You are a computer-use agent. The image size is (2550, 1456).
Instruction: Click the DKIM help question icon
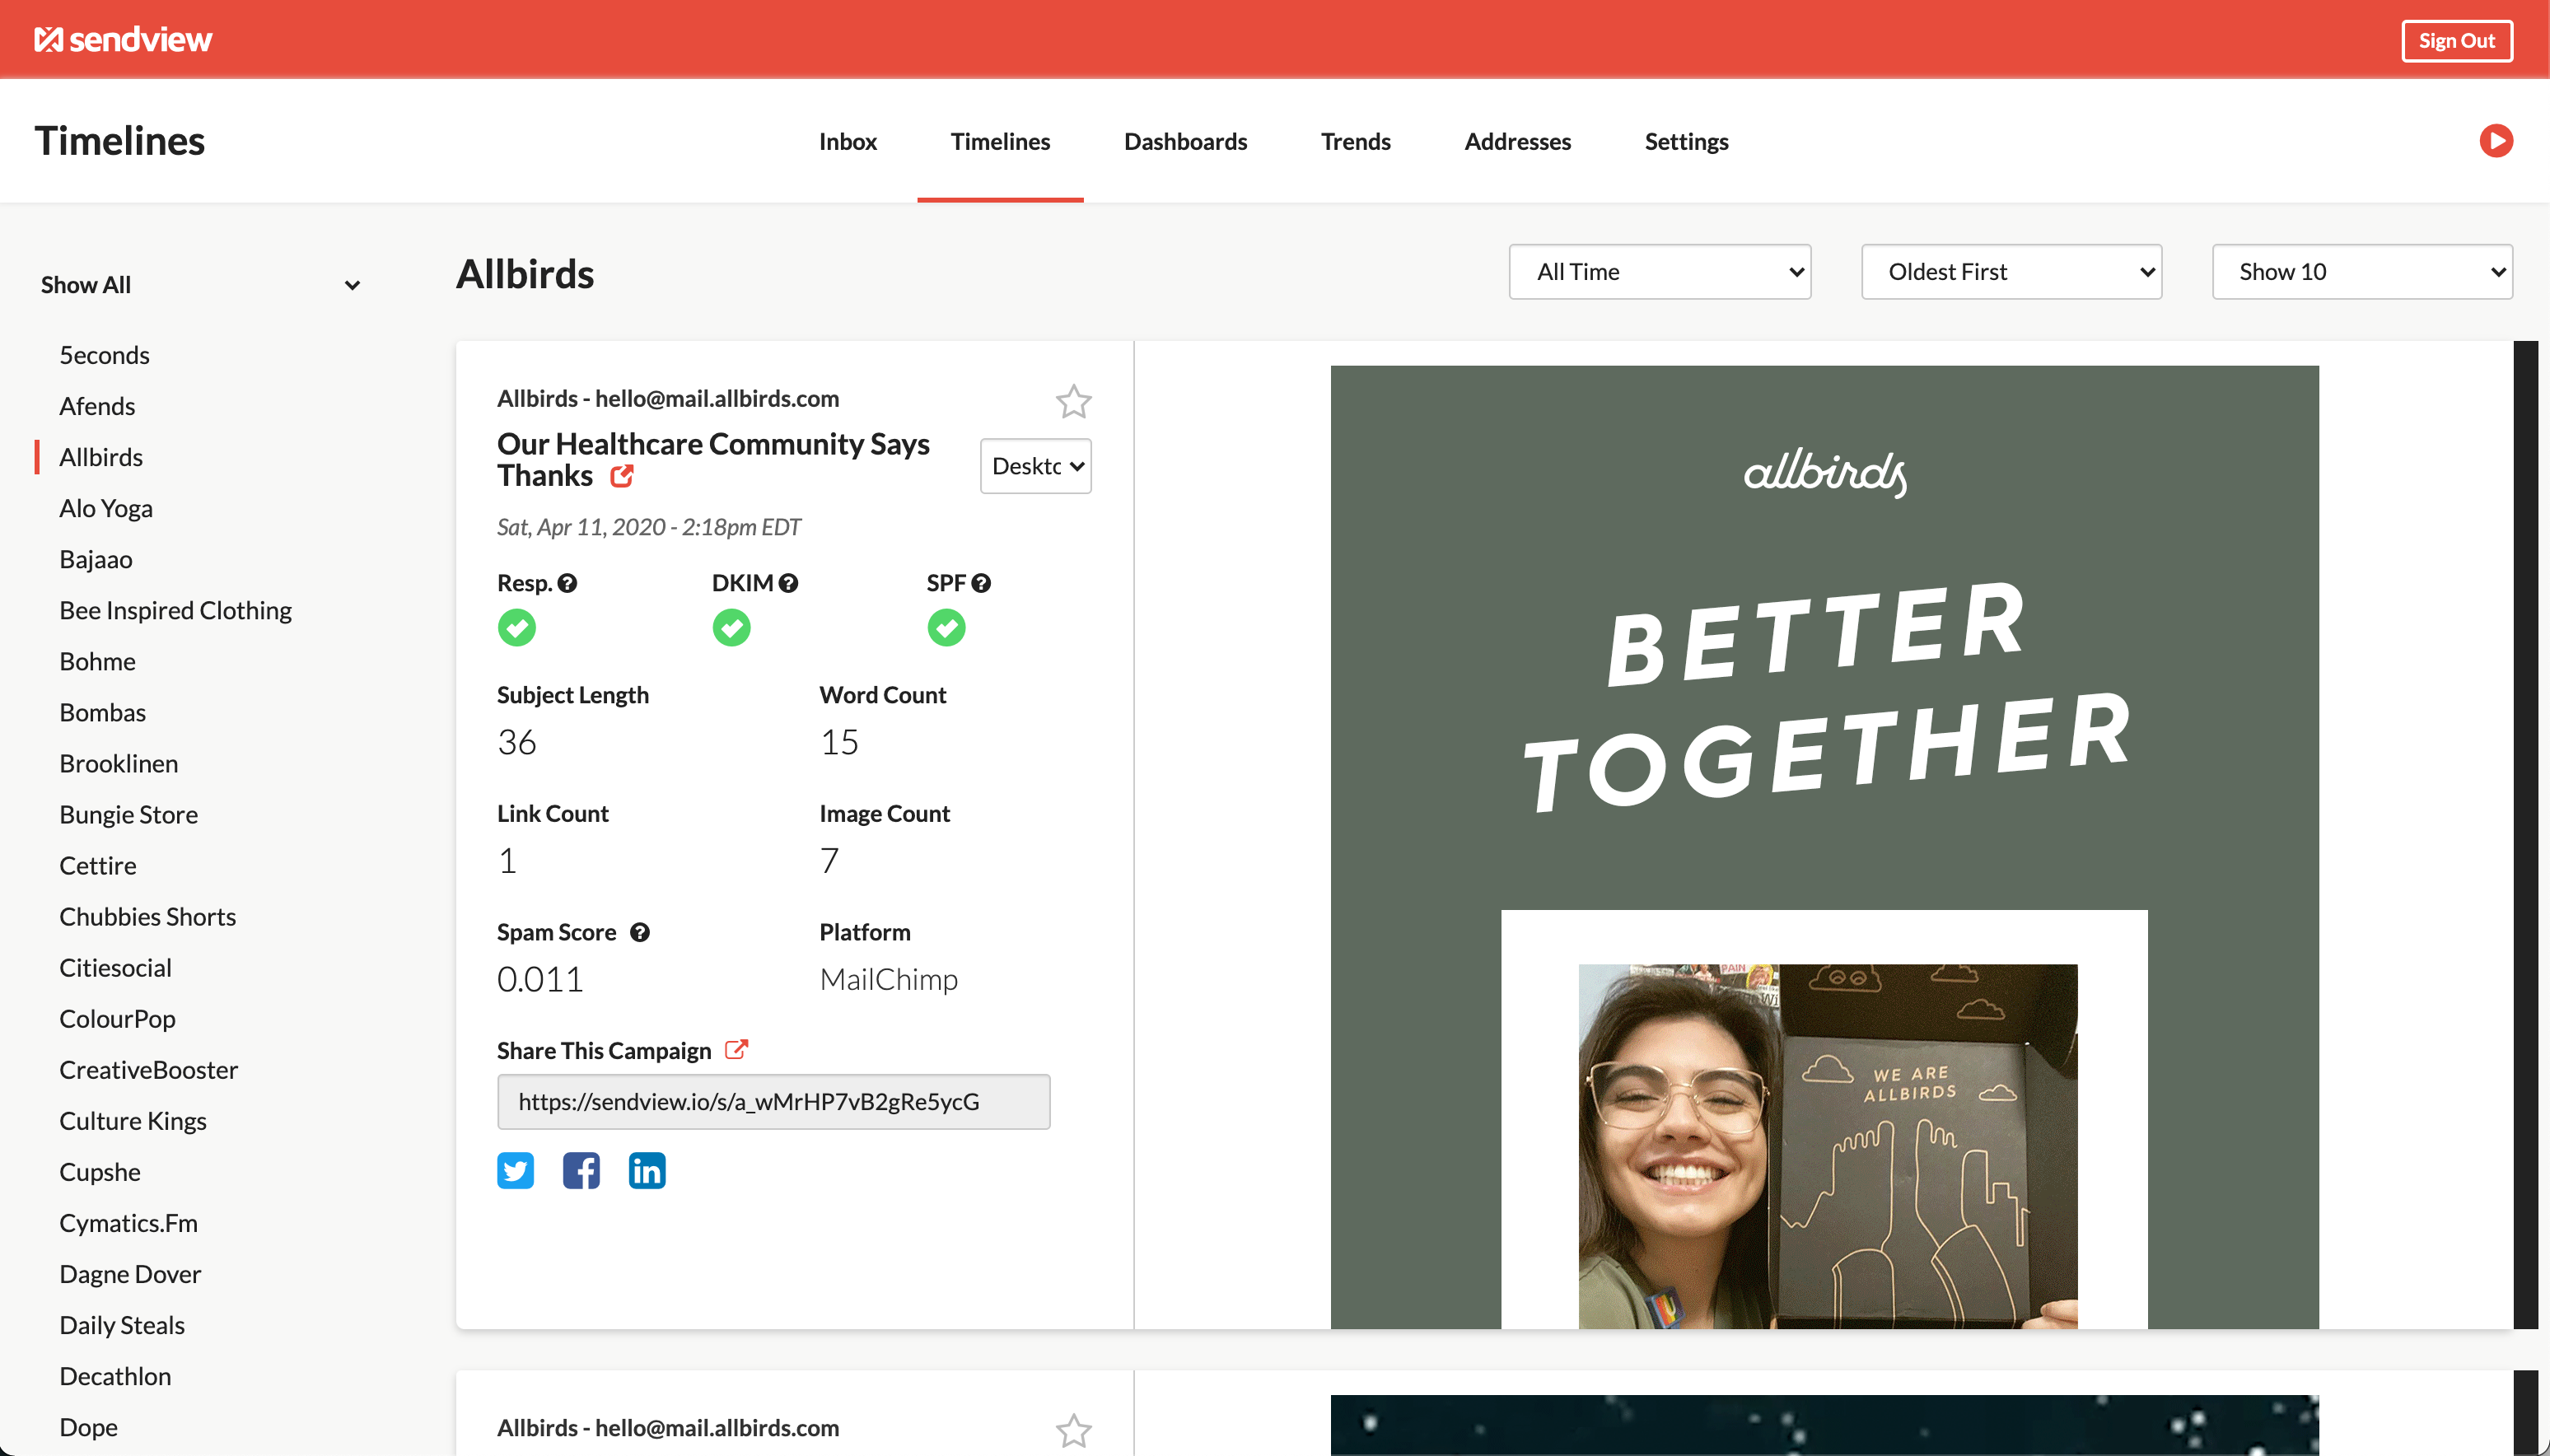788,583
